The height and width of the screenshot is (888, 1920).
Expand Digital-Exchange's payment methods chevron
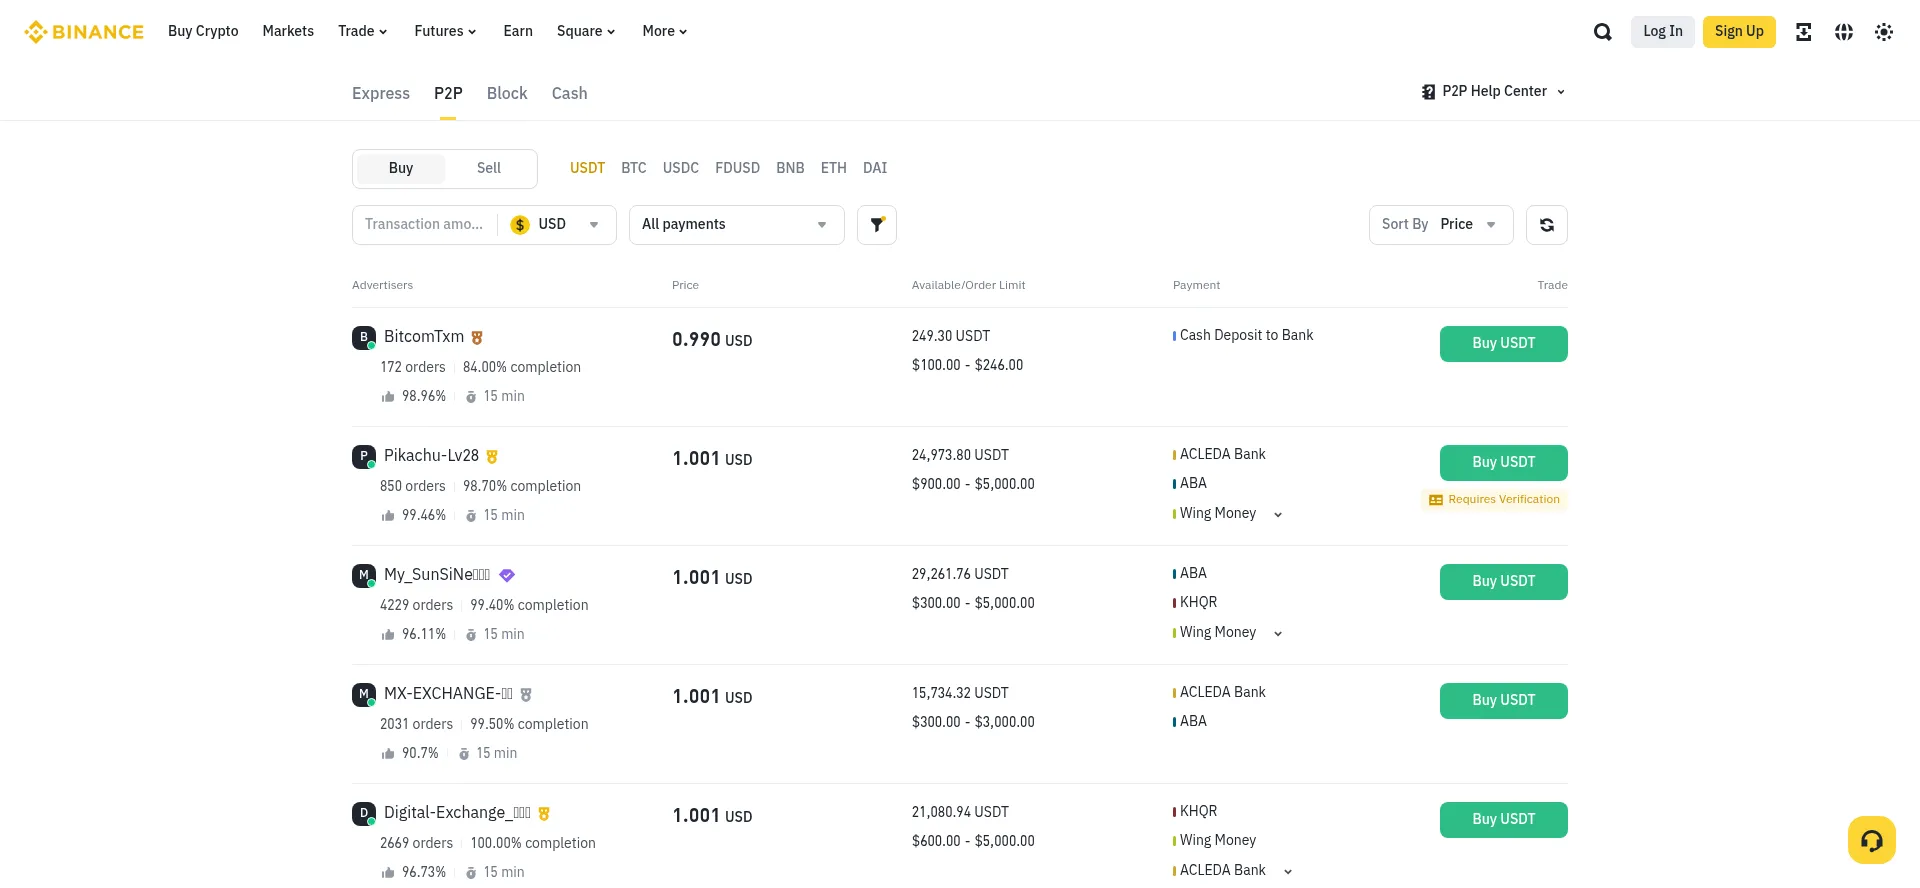tap(1288, 872)
